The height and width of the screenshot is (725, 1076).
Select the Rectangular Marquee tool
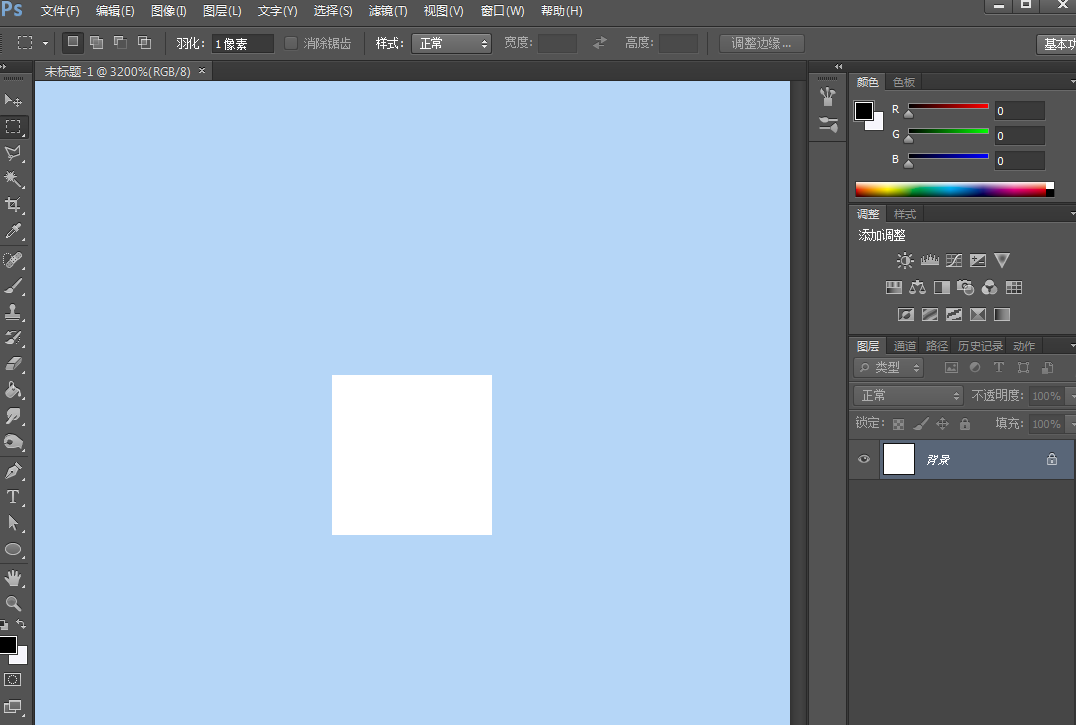[13, 127]
